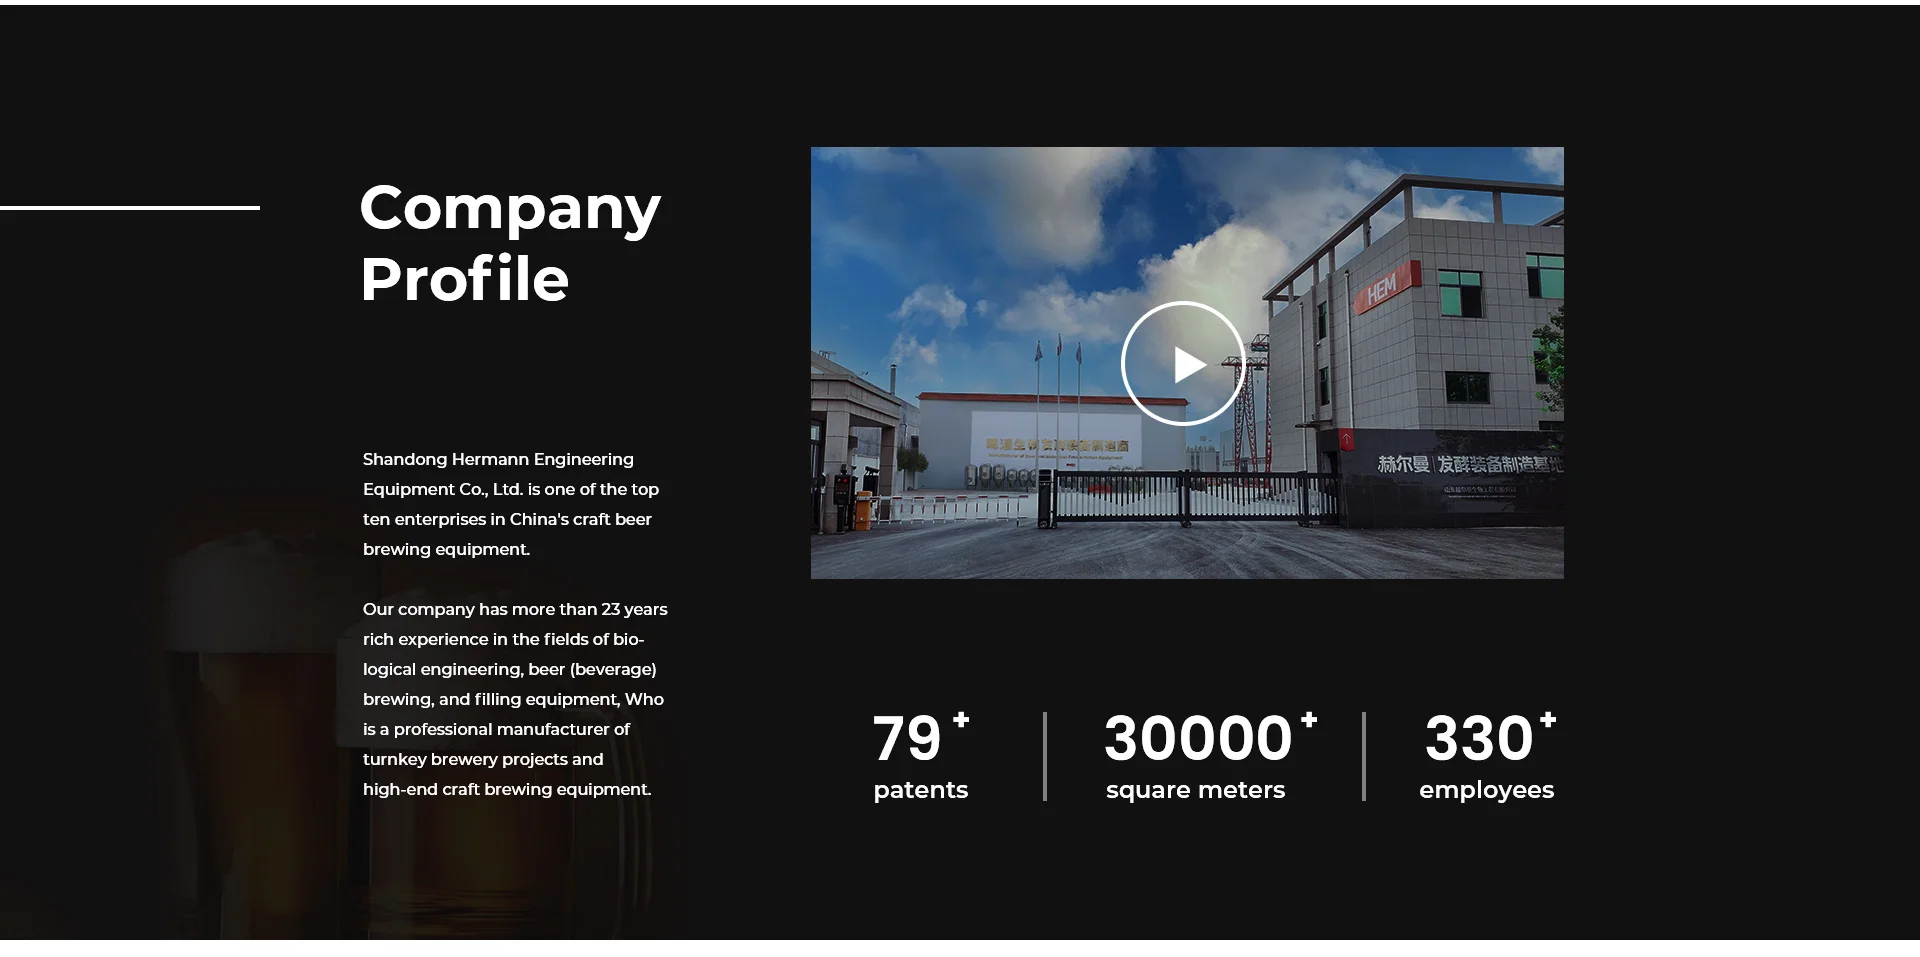Image resolution: width=1920 pixels, height=957 pixels.
Task: Click the sliding entrance gate in the video
Action: tap(1190, 497)
